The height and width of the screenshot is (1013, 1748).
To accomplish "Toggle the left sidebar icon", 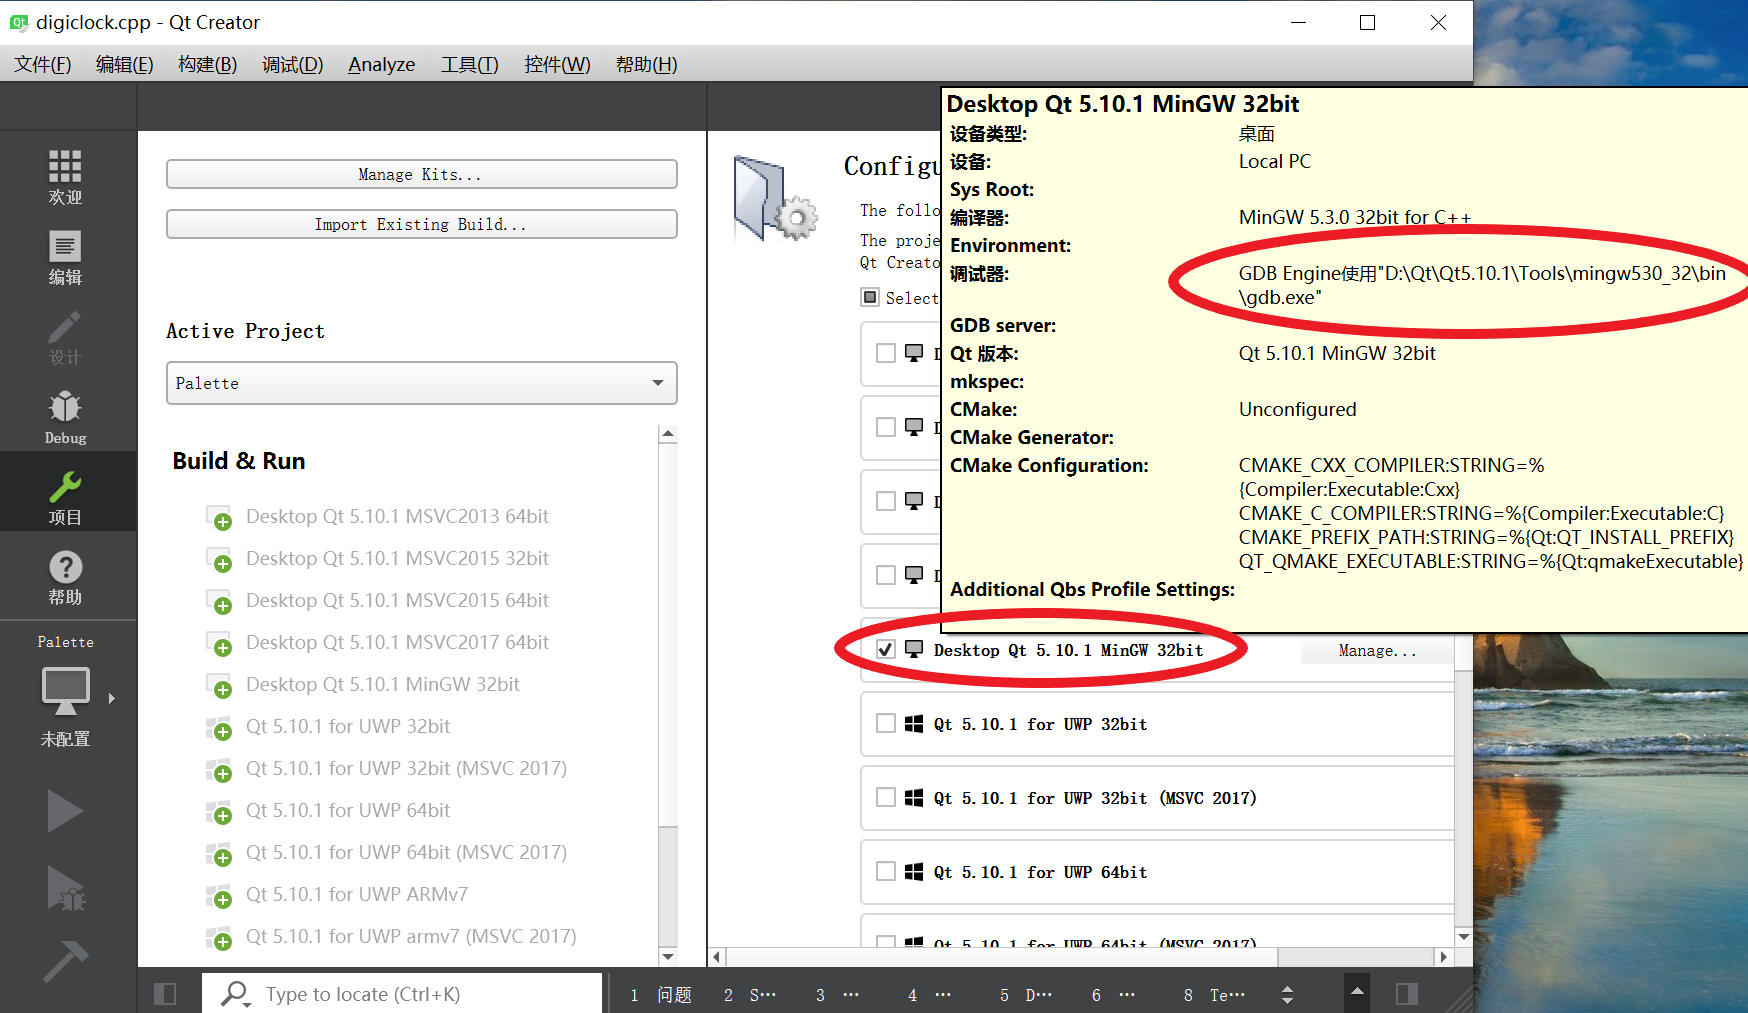I will click(x=165, y=994).
